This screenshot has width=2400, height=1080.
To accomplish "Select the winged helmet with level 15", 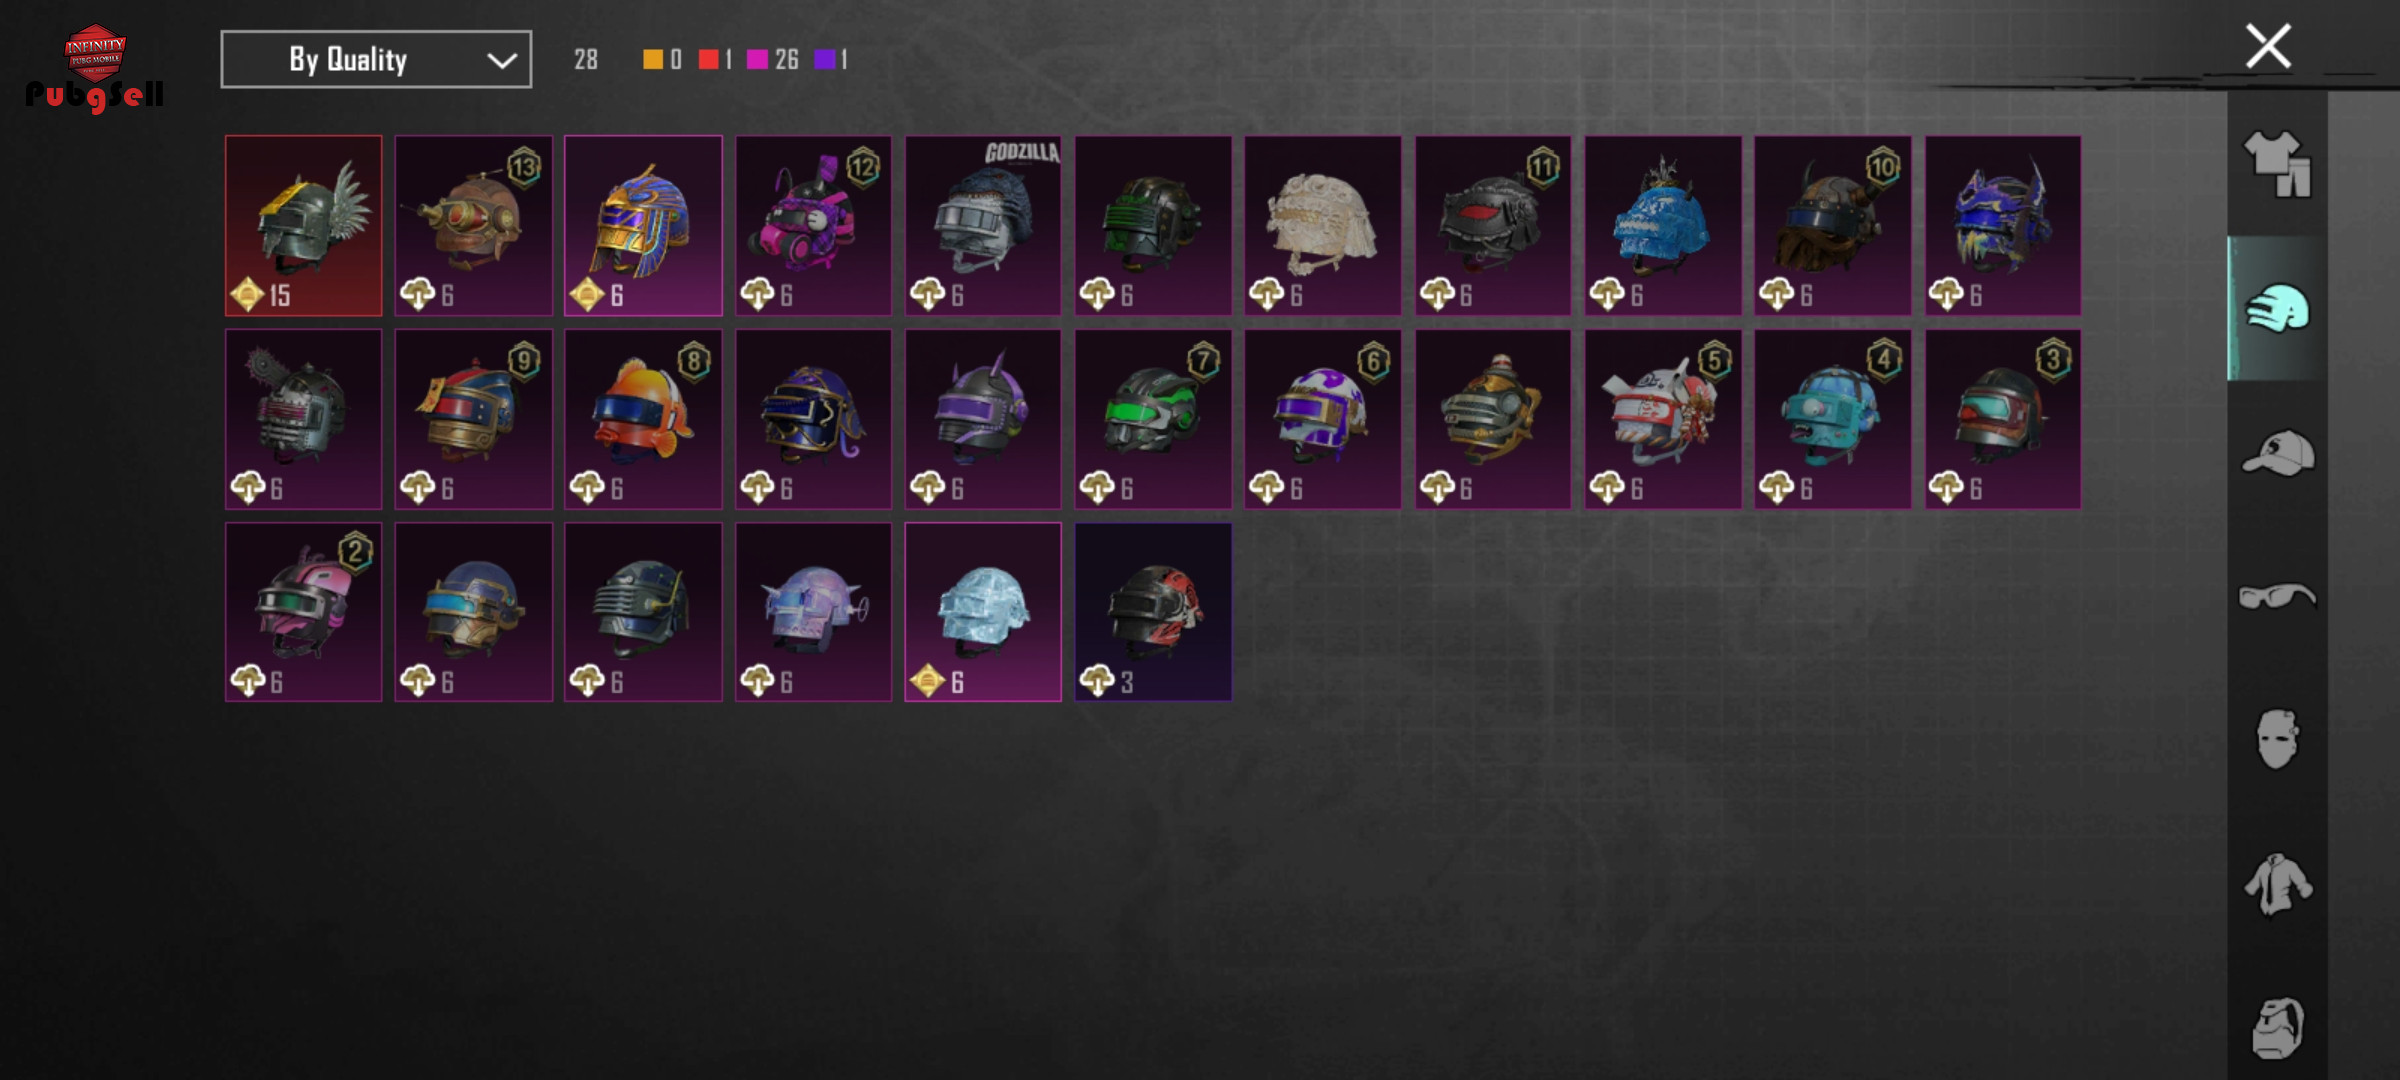I will point(303,226).
